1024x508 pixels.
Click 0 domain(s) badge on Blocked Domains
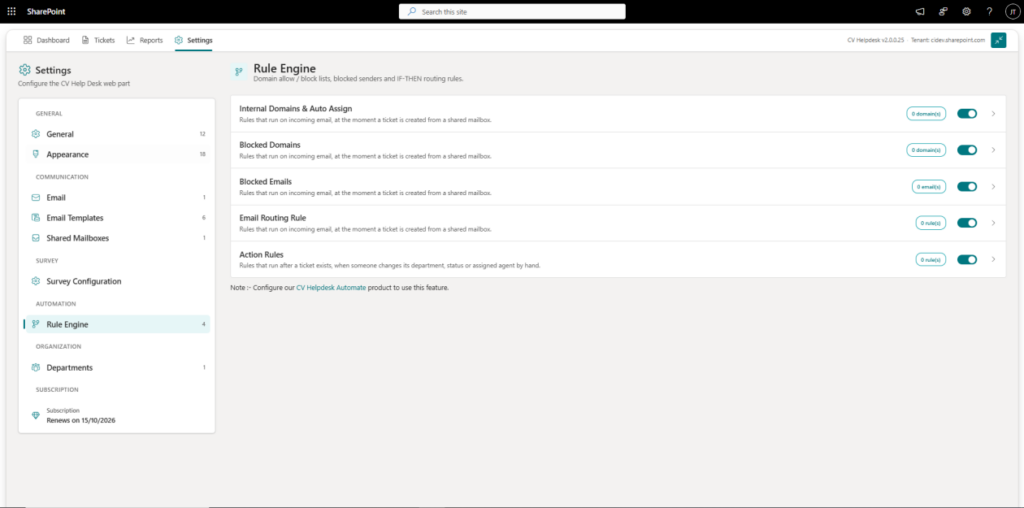(x=925, y=150)
